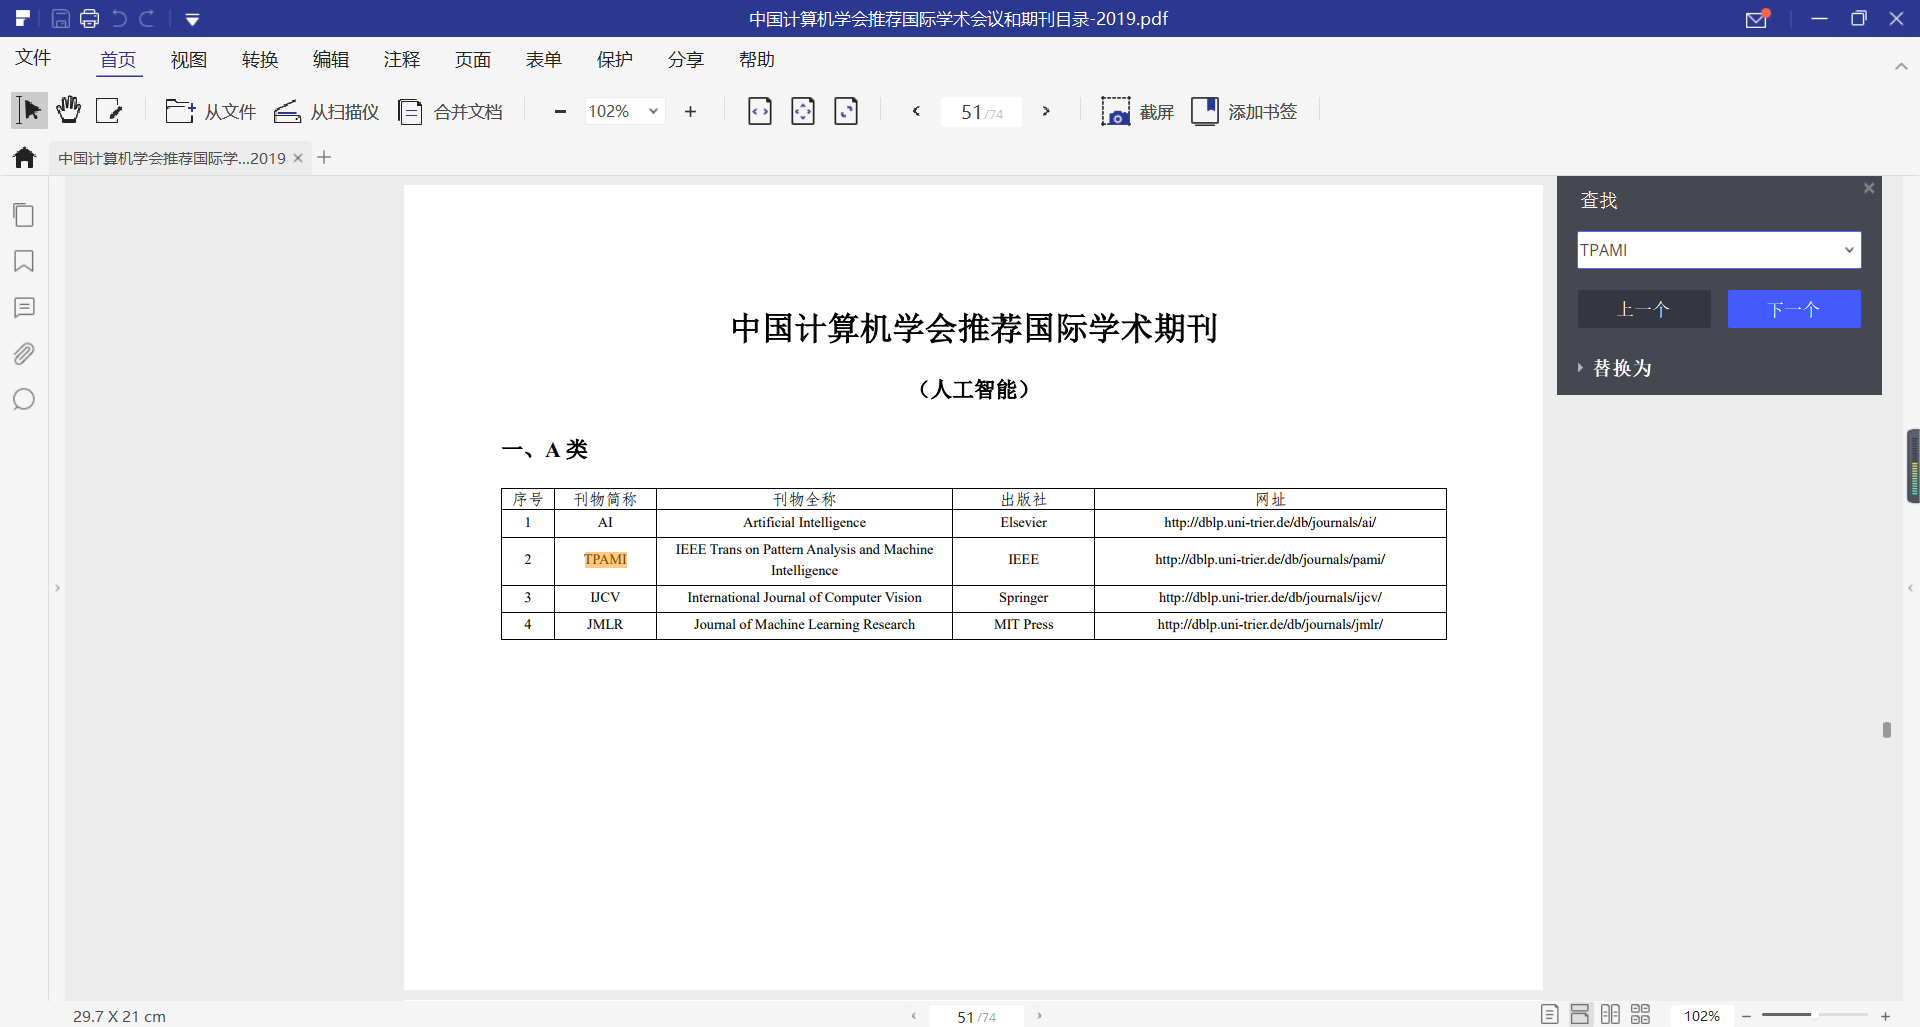Select the Hand tool in toolbar
The height and width of the screenshot is (1027, 1920).
[x=67, y=110]
